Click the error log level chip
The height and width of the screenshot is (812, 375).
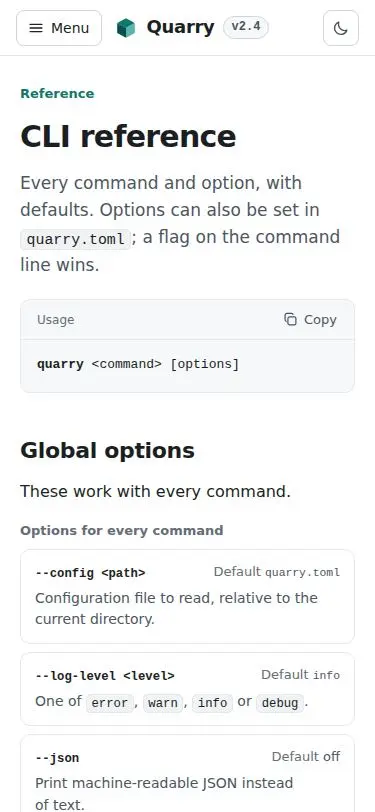(x=109, y=703)
